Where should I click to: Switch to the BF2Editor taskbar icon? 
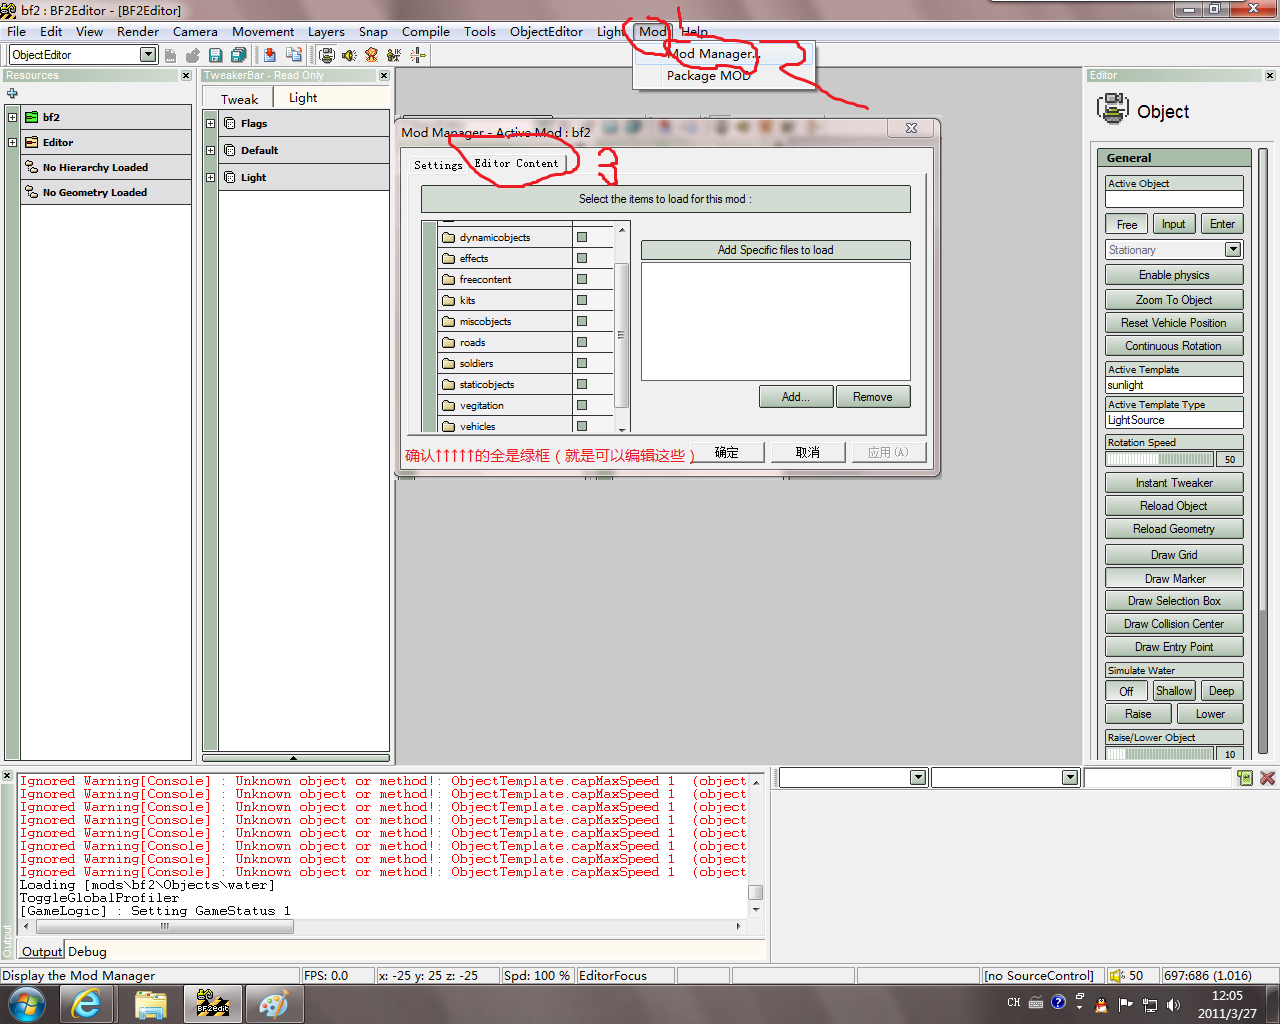tap(212, 1003)
